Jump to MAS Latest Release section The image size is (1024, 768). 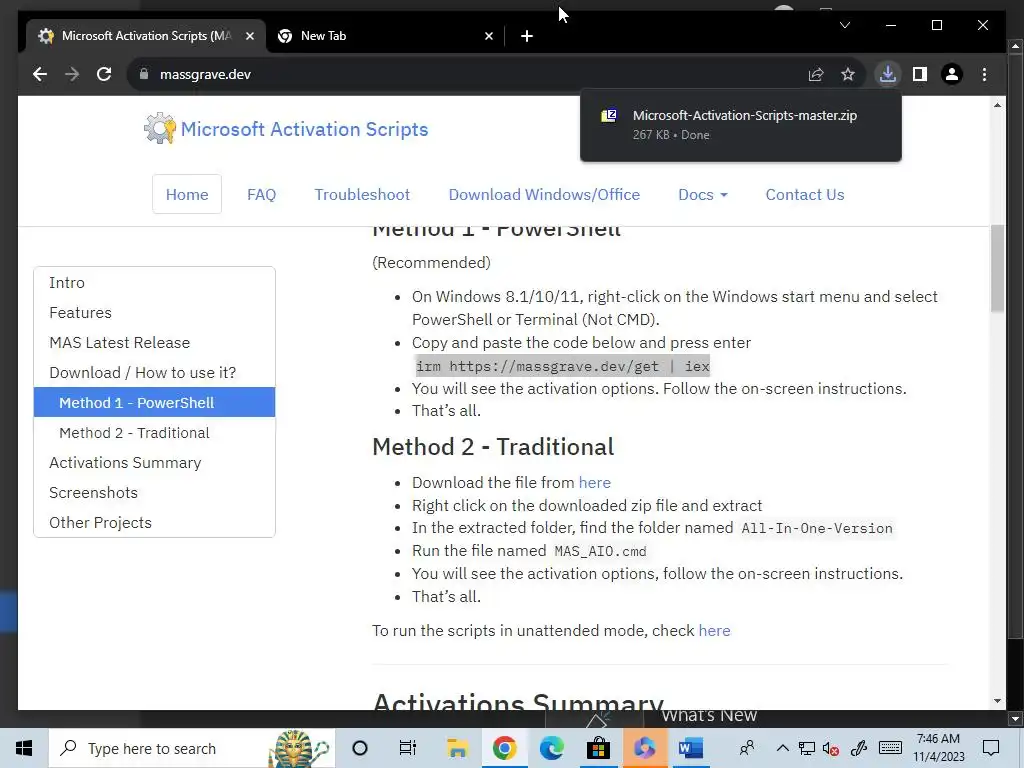click(x=154, y=343)
